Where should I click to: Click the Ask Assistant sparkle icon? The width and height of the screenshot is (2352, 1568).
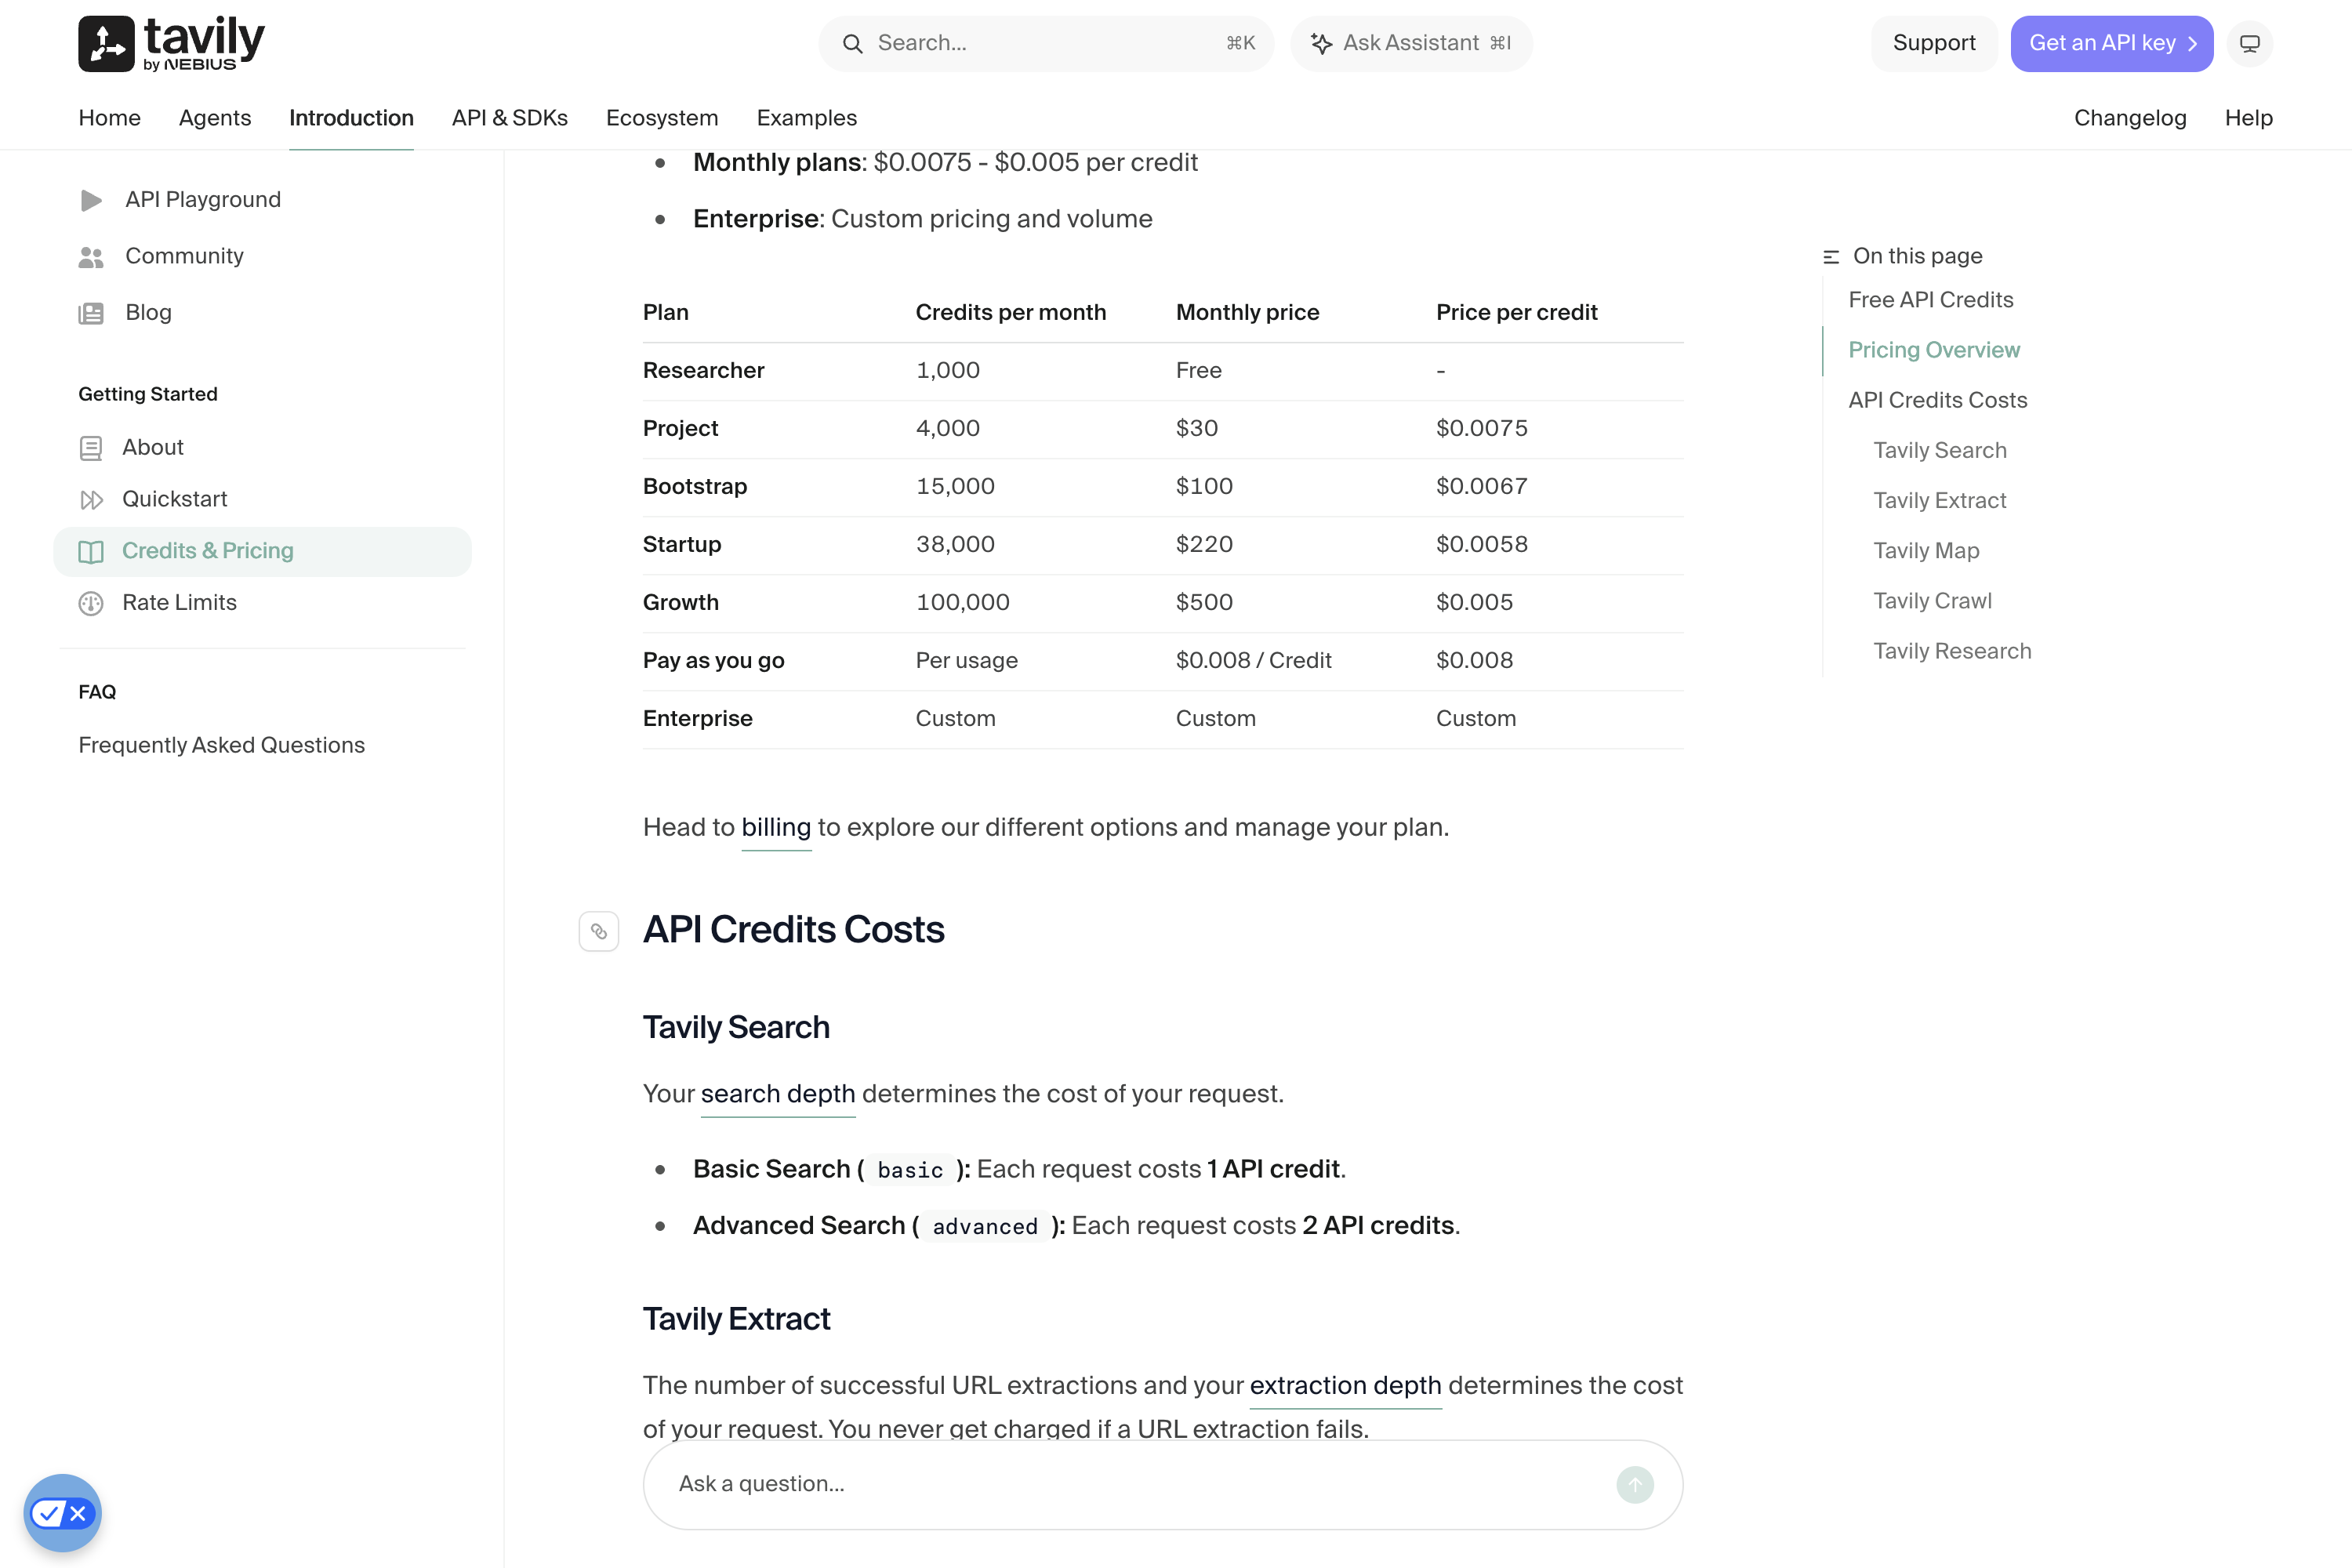pyautogui.click(x=1321, y=43)
